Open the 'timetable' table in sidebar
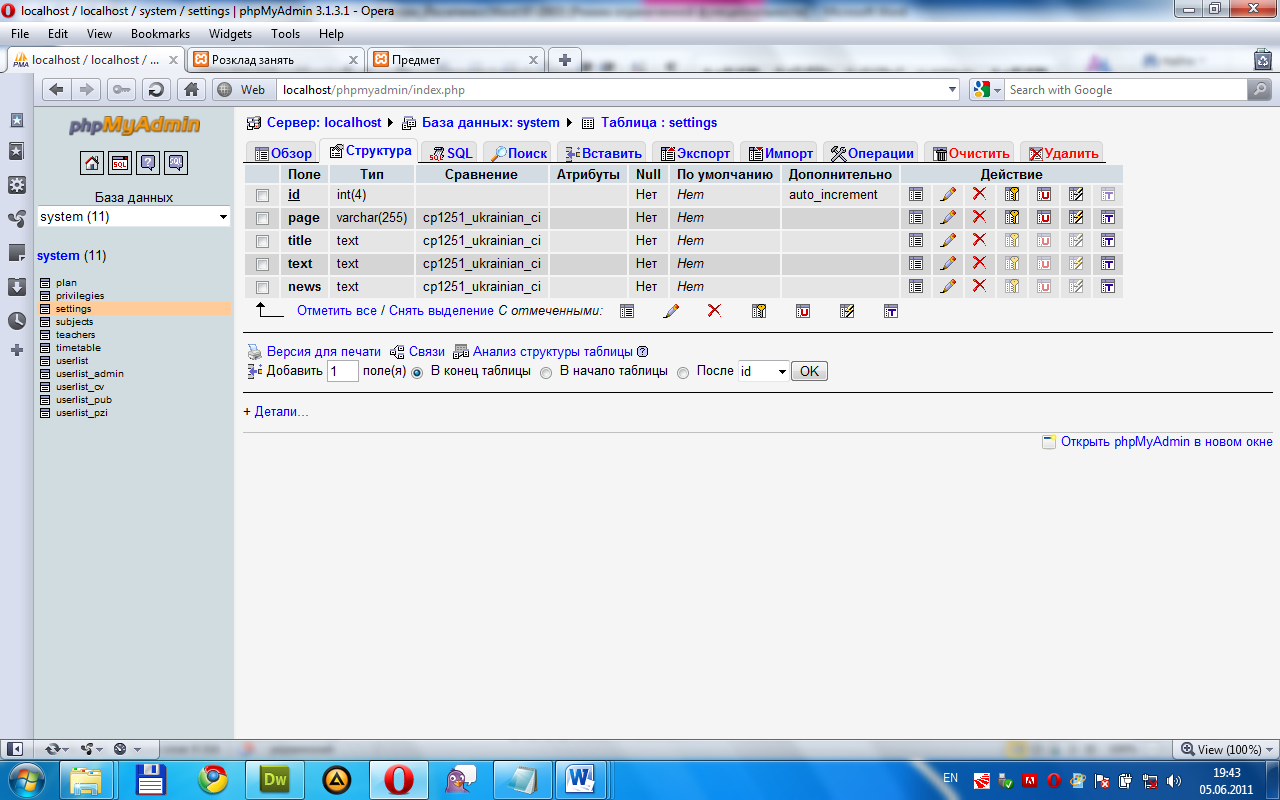This screenshot has height=800, width=1280. coord(78,348)
